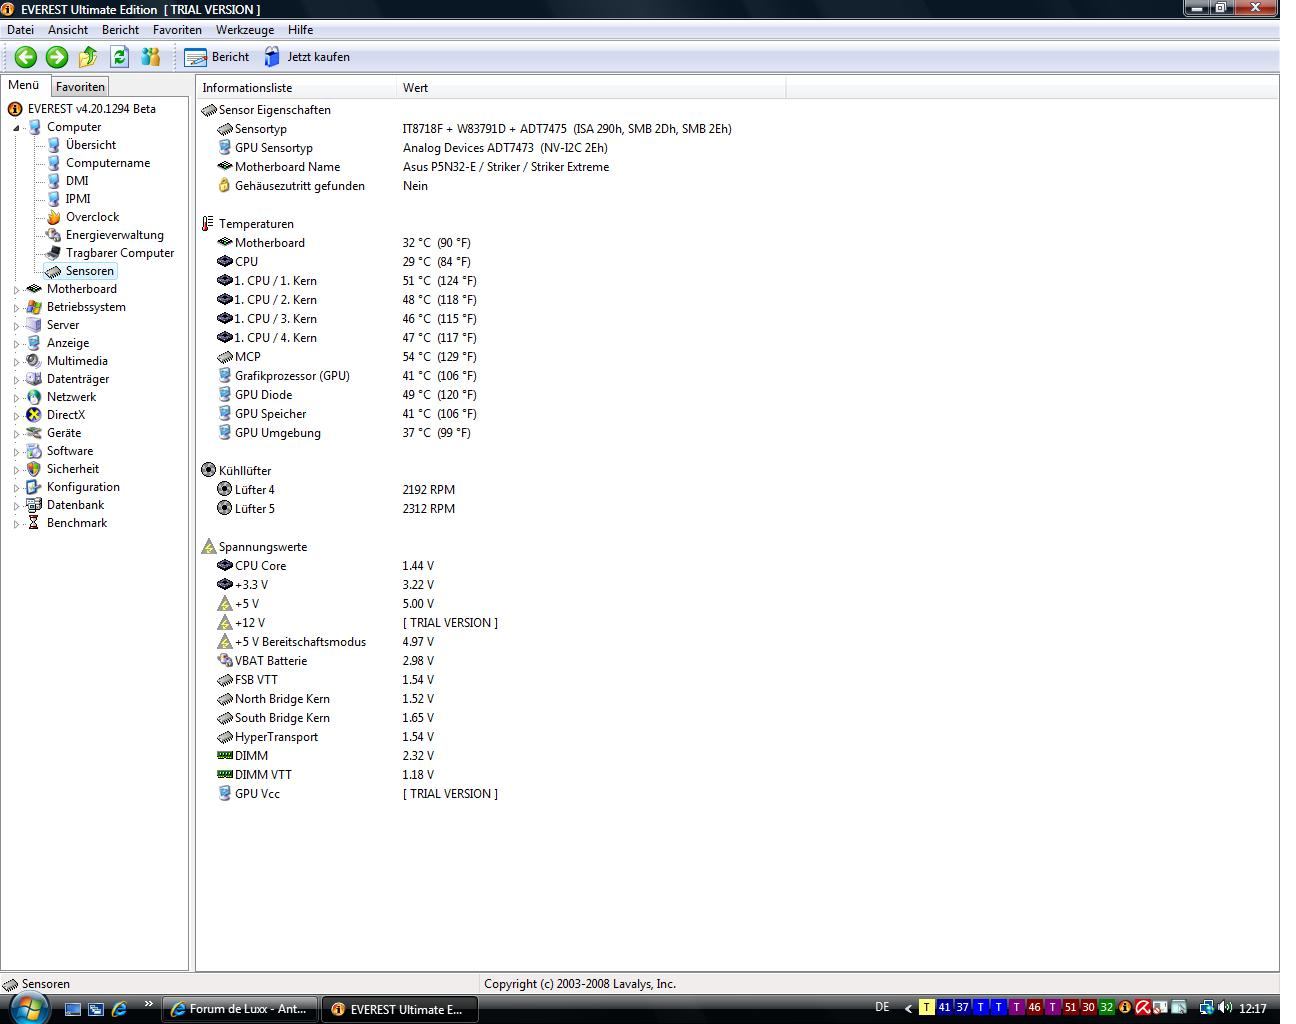Click the Geräte icon in tree
Viewport: 1296px width, 1024px height.
tap(34, 433)
